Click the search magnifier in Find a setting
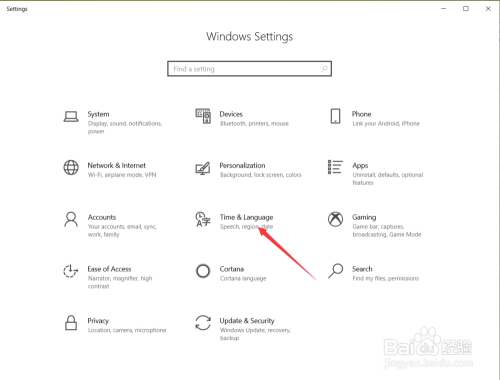 [x=324, y=69]
